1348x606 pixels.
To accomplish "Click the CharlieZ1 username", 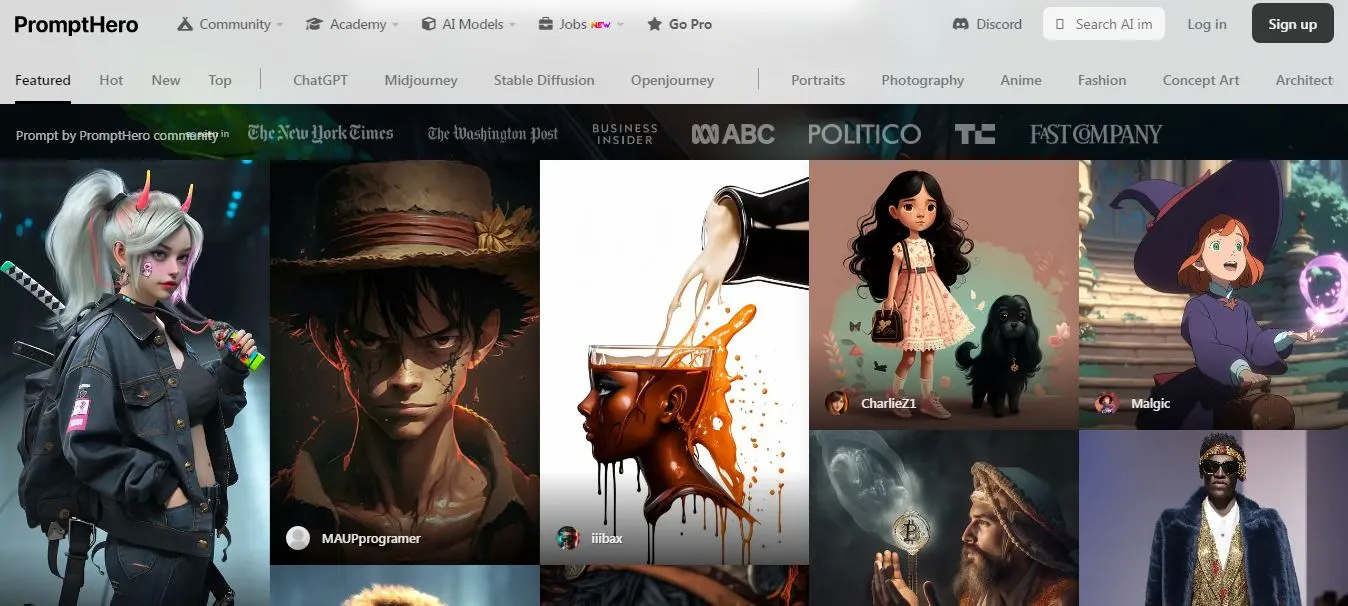I will point(888,404).
